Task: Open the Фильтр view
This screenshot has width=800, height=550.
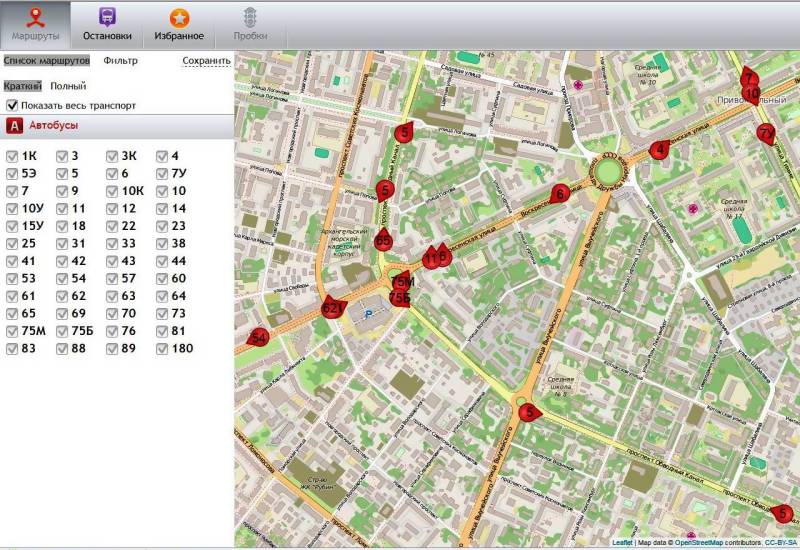Action: pos(120,61)
